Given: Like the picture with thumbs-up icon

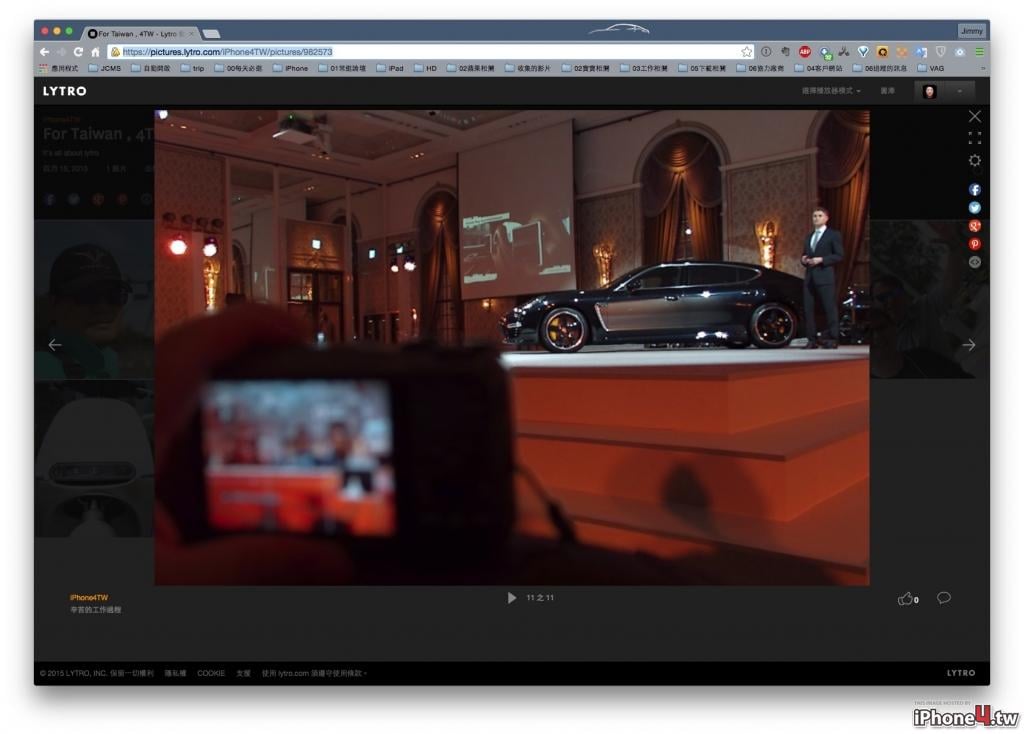Looking at the screenshot, I should point(905,599).
